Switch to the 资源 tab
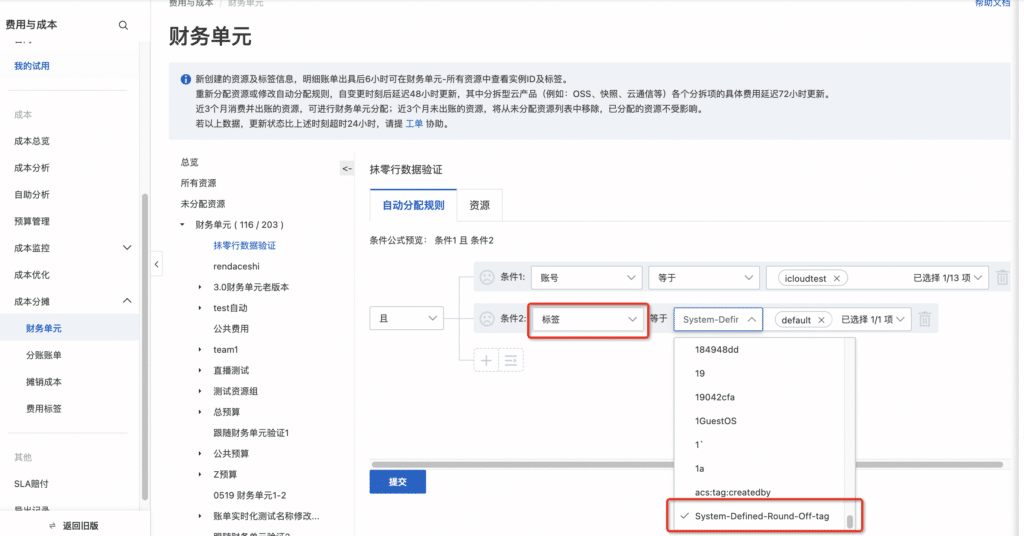 [479, 205]
